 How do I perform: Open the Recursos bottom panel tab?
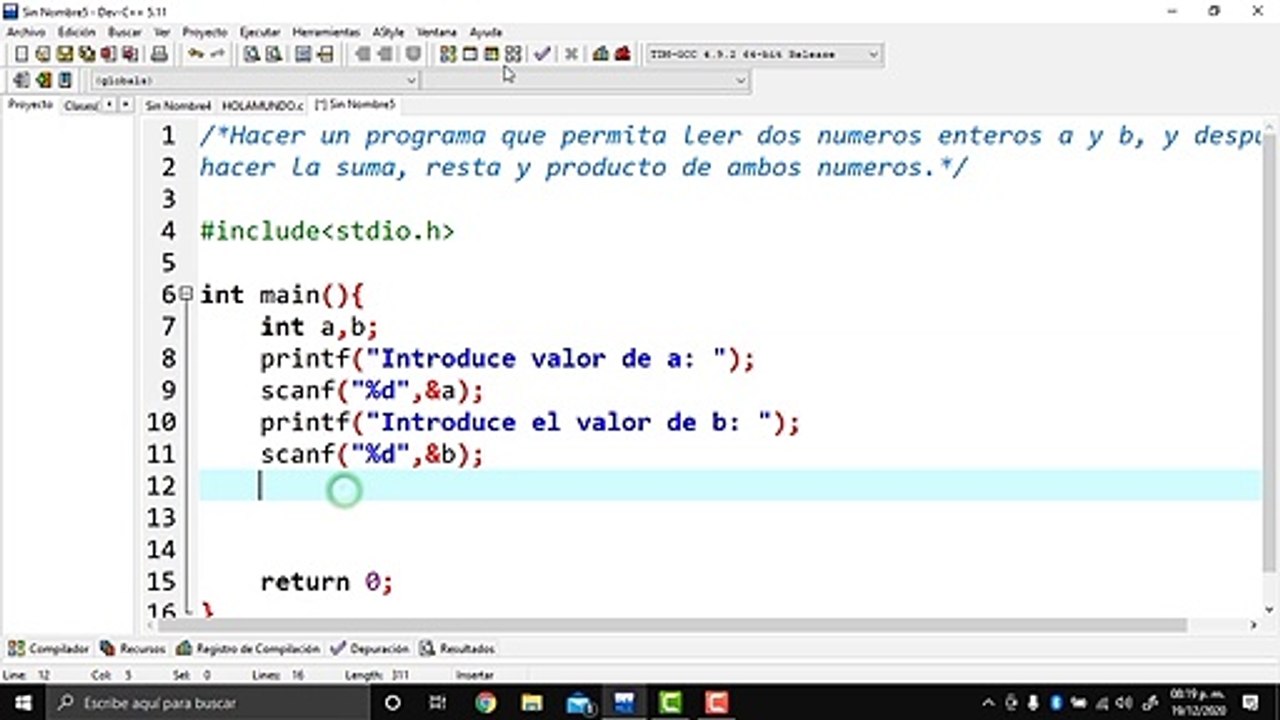point(133,648)
